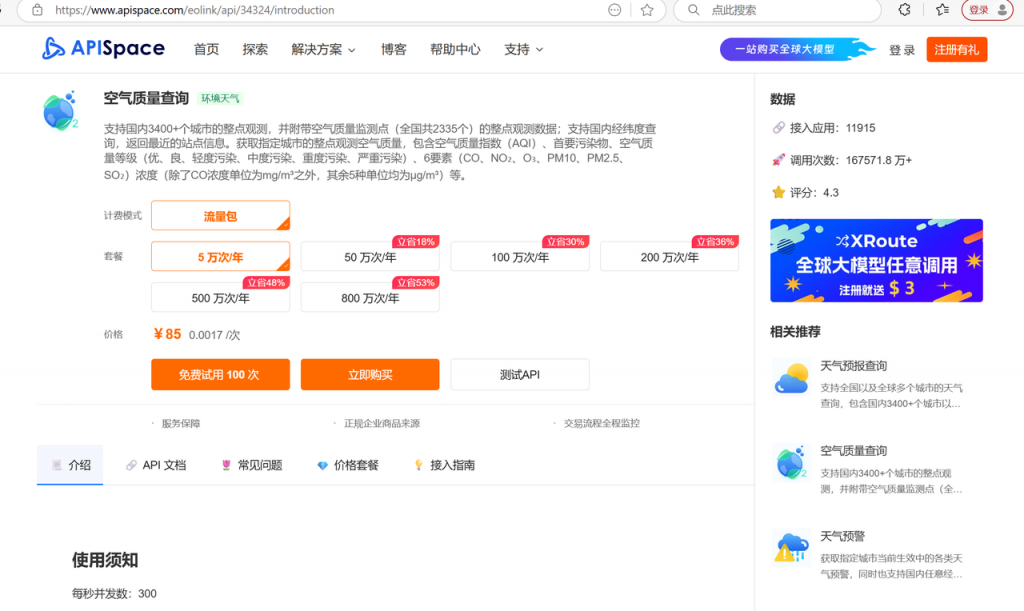This screenshot has height=611, width=1024.
Task: Click 免费试用 100 次 button
Action: [220, 374]
